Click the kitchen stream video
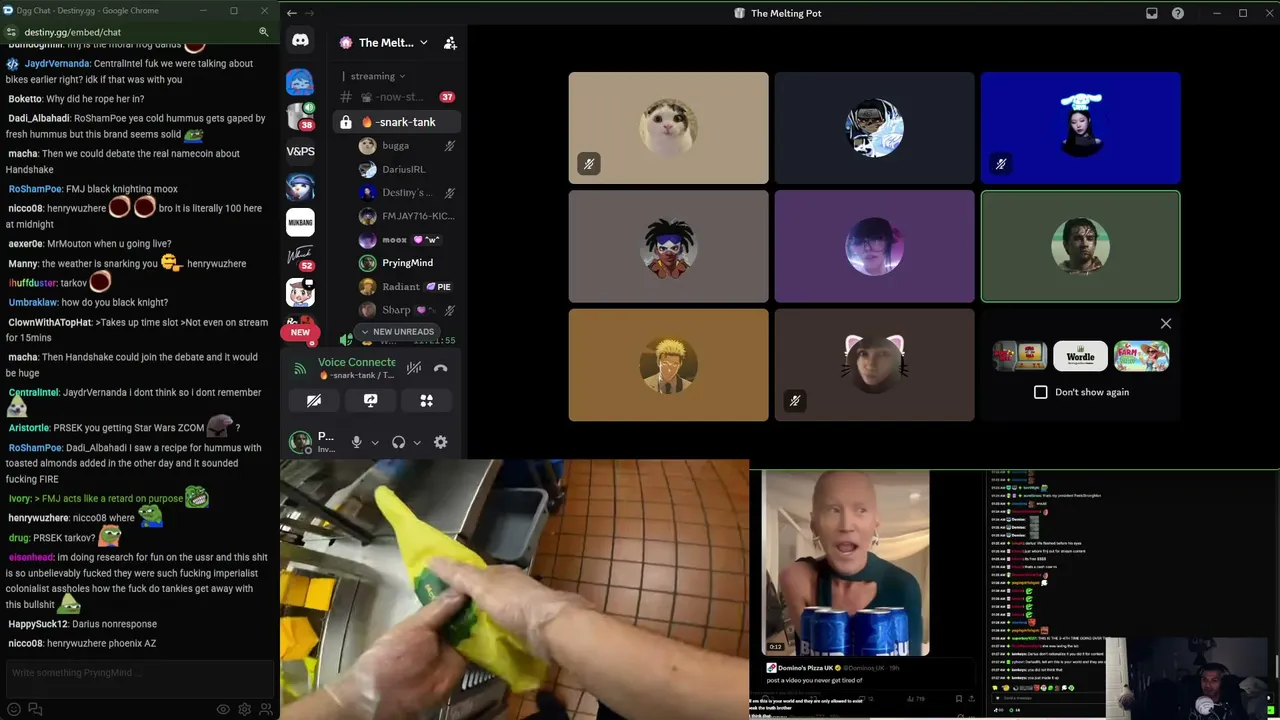The width and height of the screenshot is (1280, 720). (514, 590)
